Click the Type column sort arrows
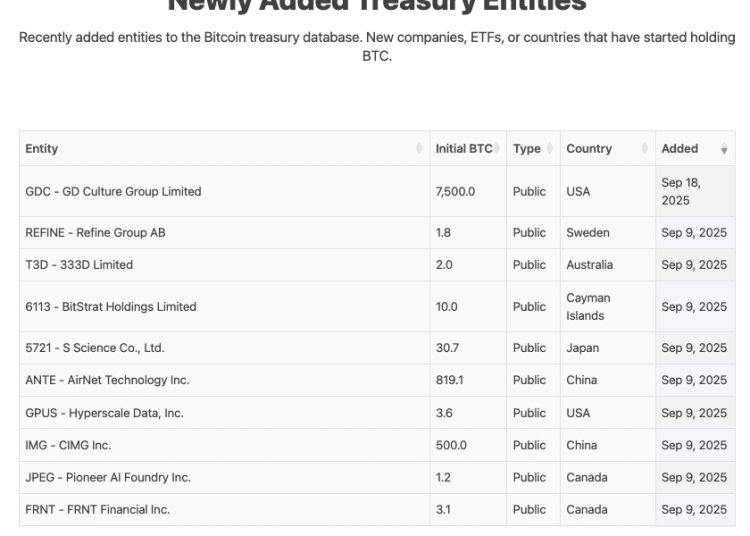 [x=549, y=149]
